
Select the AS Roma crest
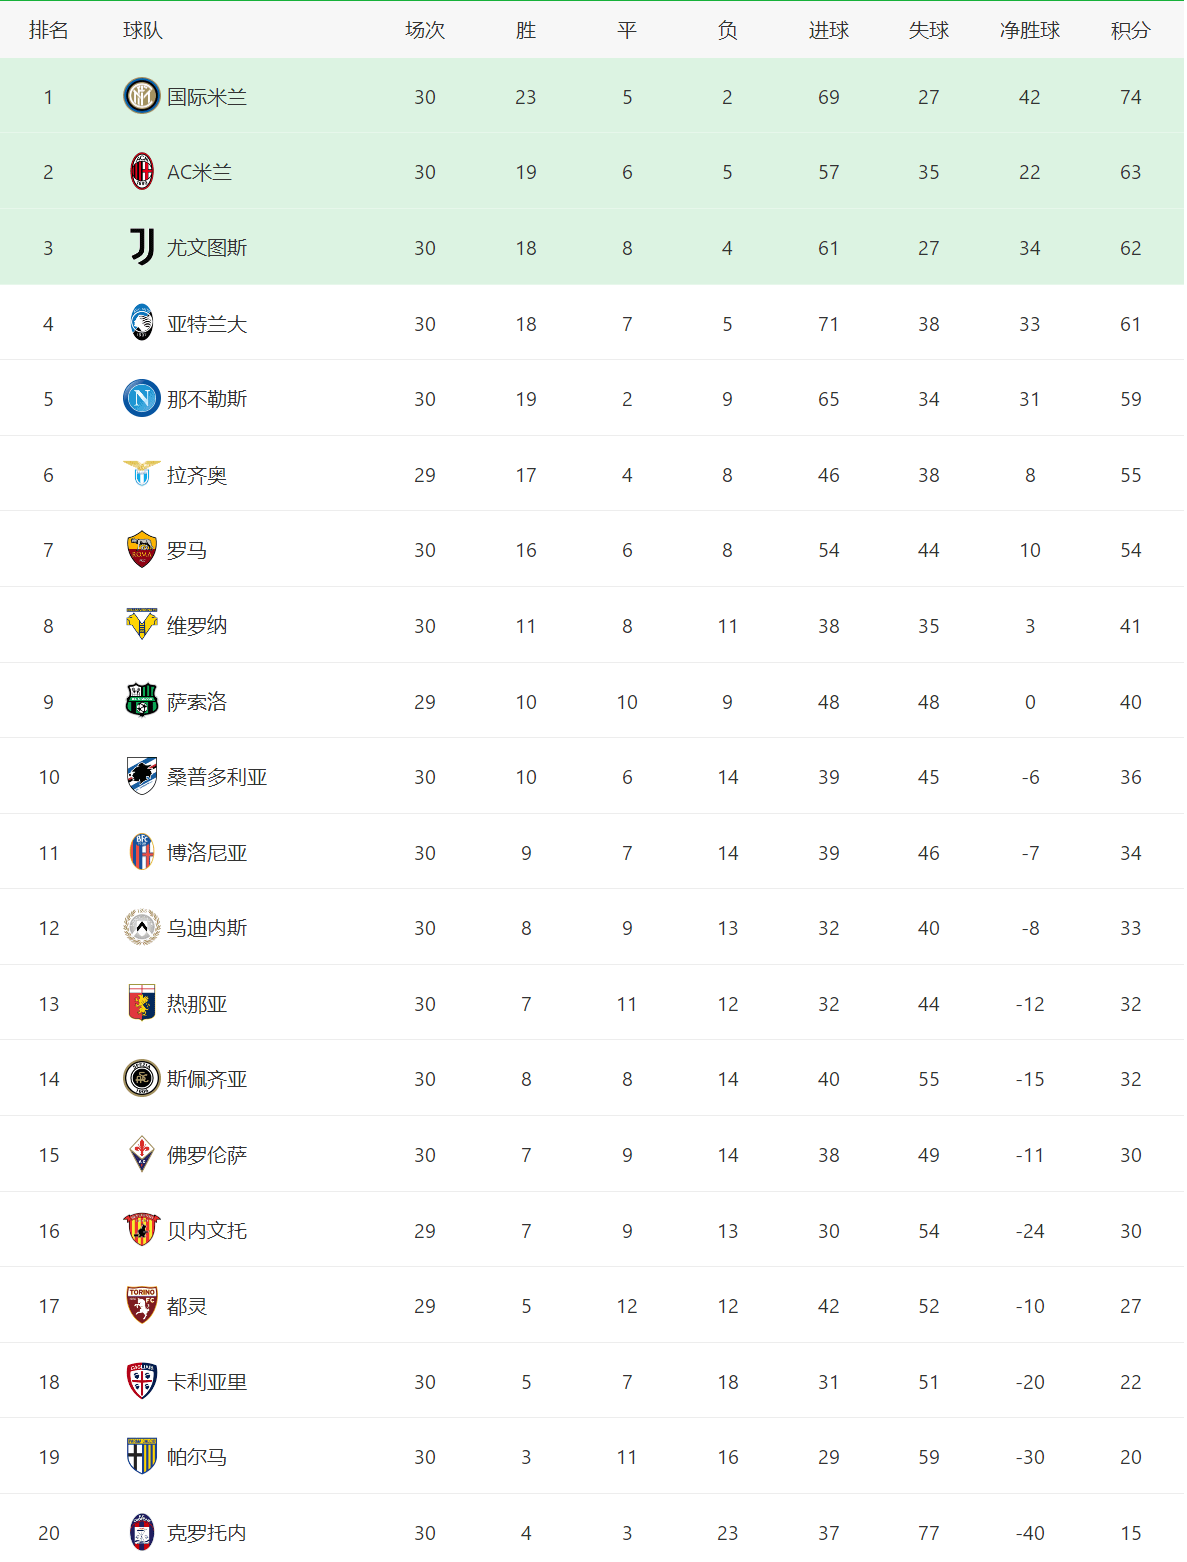(x=142, y=549)
